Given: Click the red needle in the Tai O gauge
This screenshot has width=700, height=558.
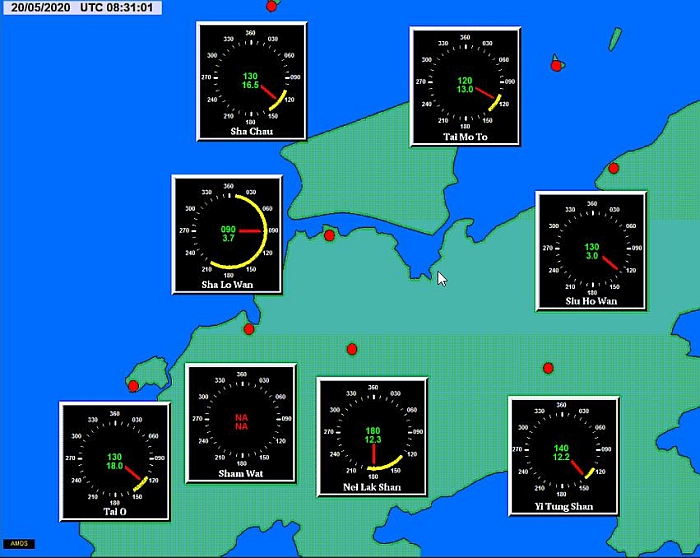Looking at the screenshot, I should 133,473.
